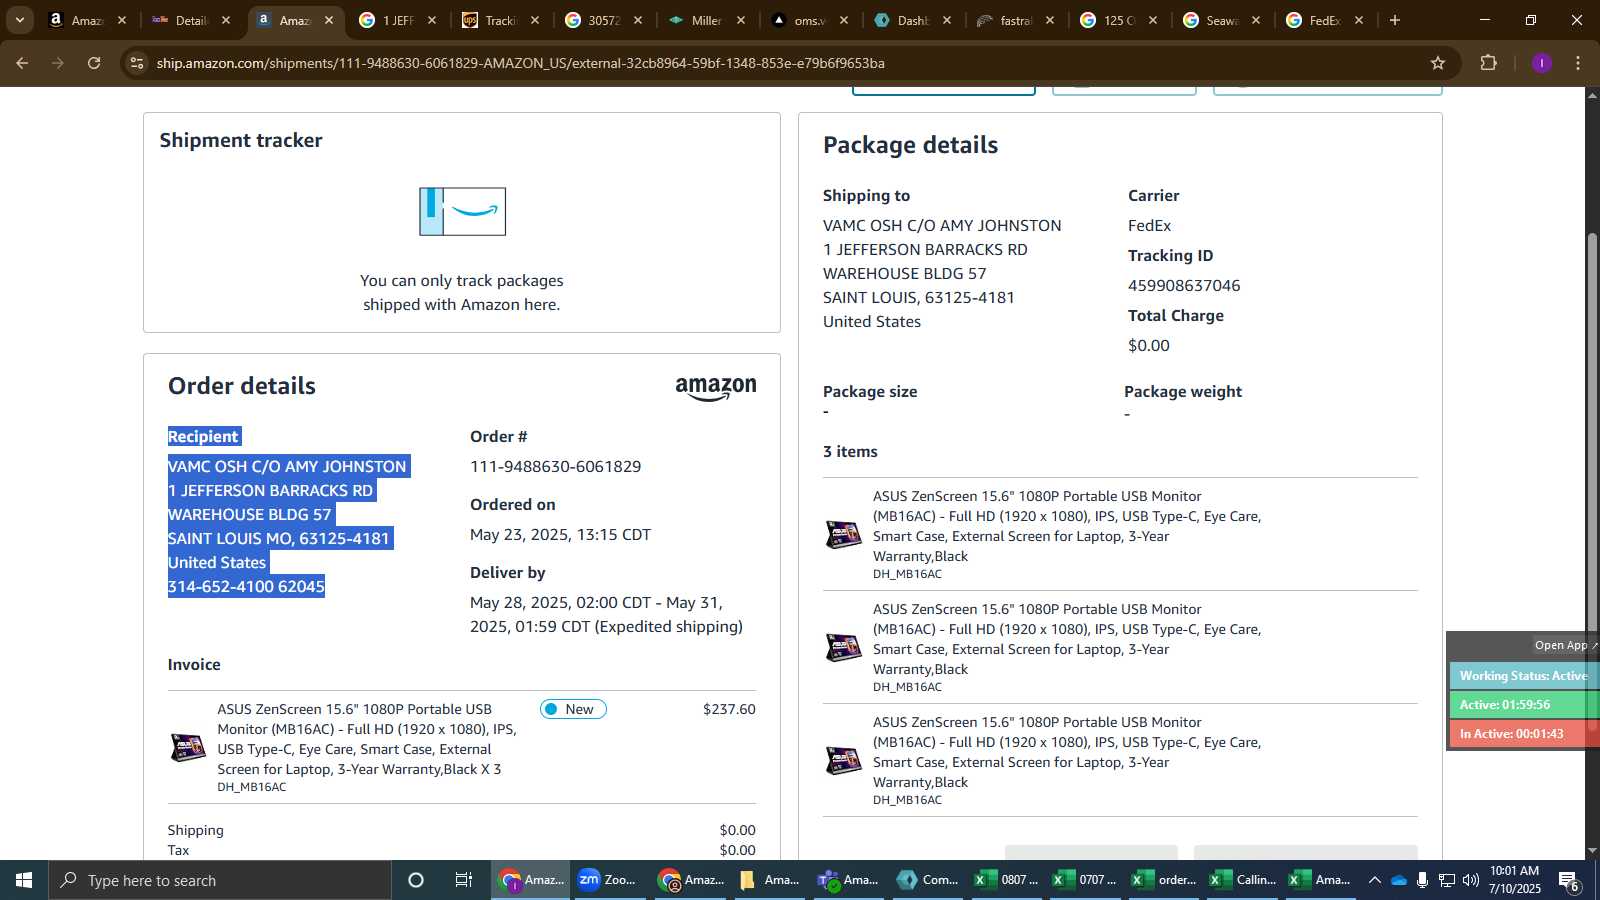Click the Windows taskbar search box

pos(220,880)
